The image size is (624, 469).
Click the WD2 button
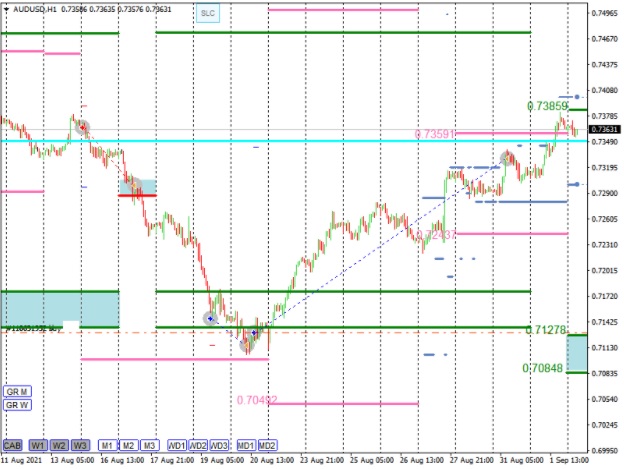198,445
